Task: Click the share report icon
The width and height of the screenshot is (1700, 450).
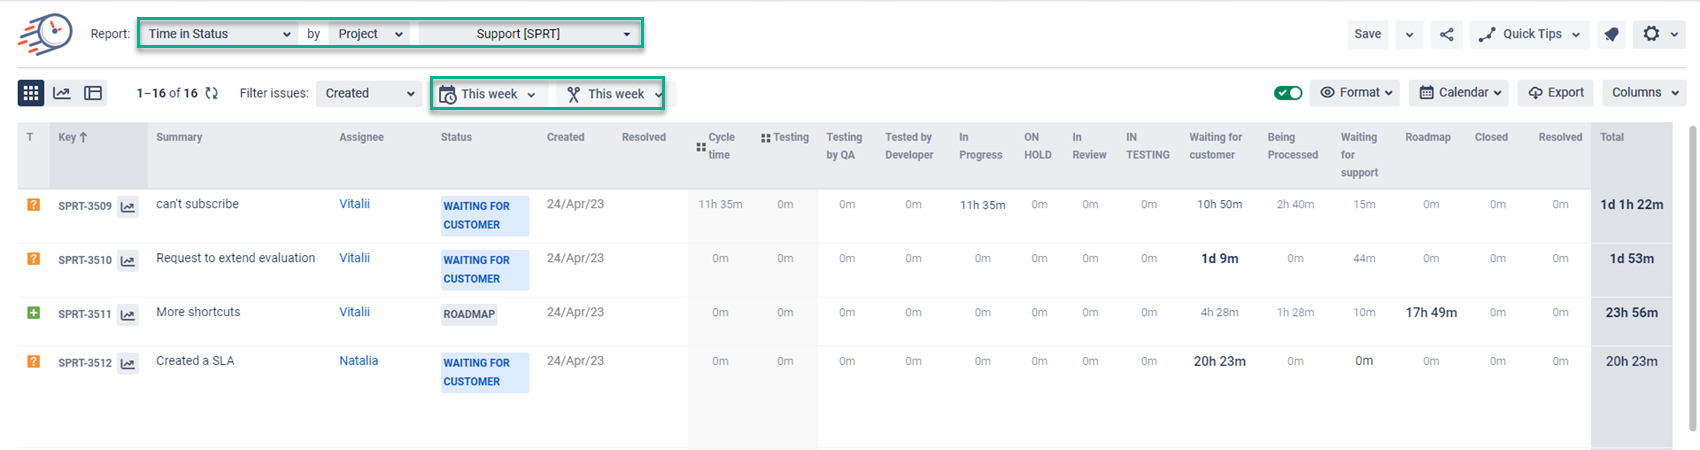Action: click(1446, 34)
